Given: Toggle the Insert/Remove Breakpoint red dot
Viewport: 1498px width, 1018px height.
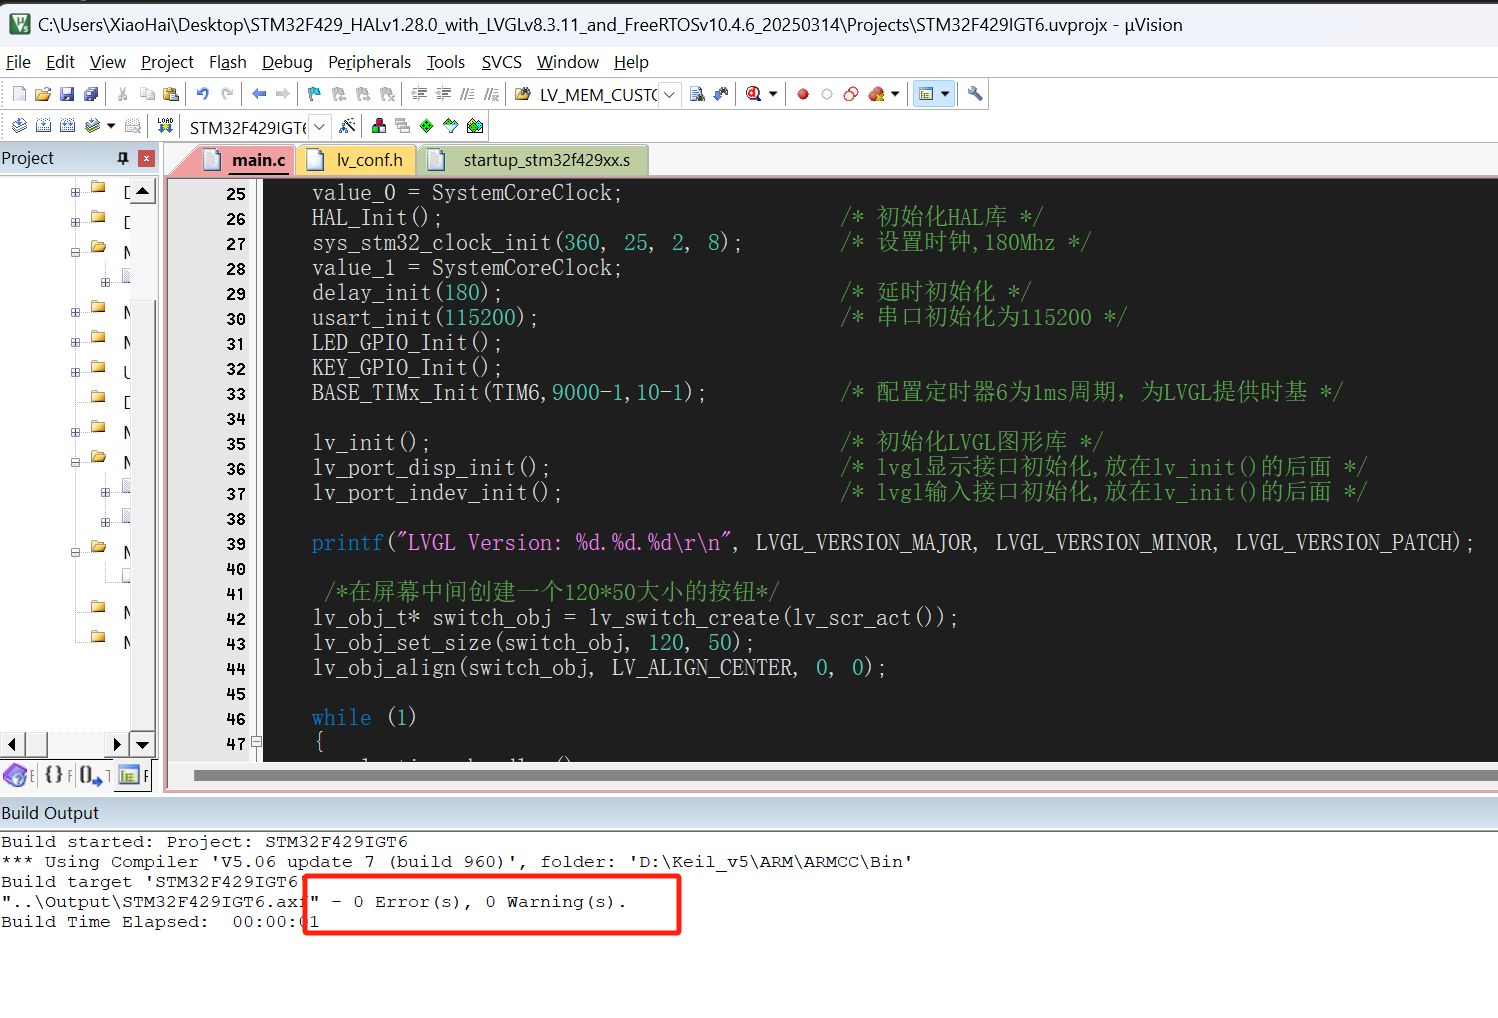Looking at the screenshot, I should pyautogui.click(x=803, y=94).
